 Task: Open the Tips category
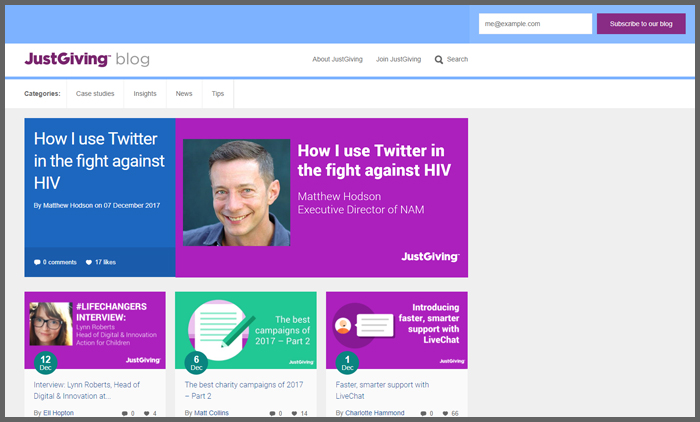coord(218,94)
